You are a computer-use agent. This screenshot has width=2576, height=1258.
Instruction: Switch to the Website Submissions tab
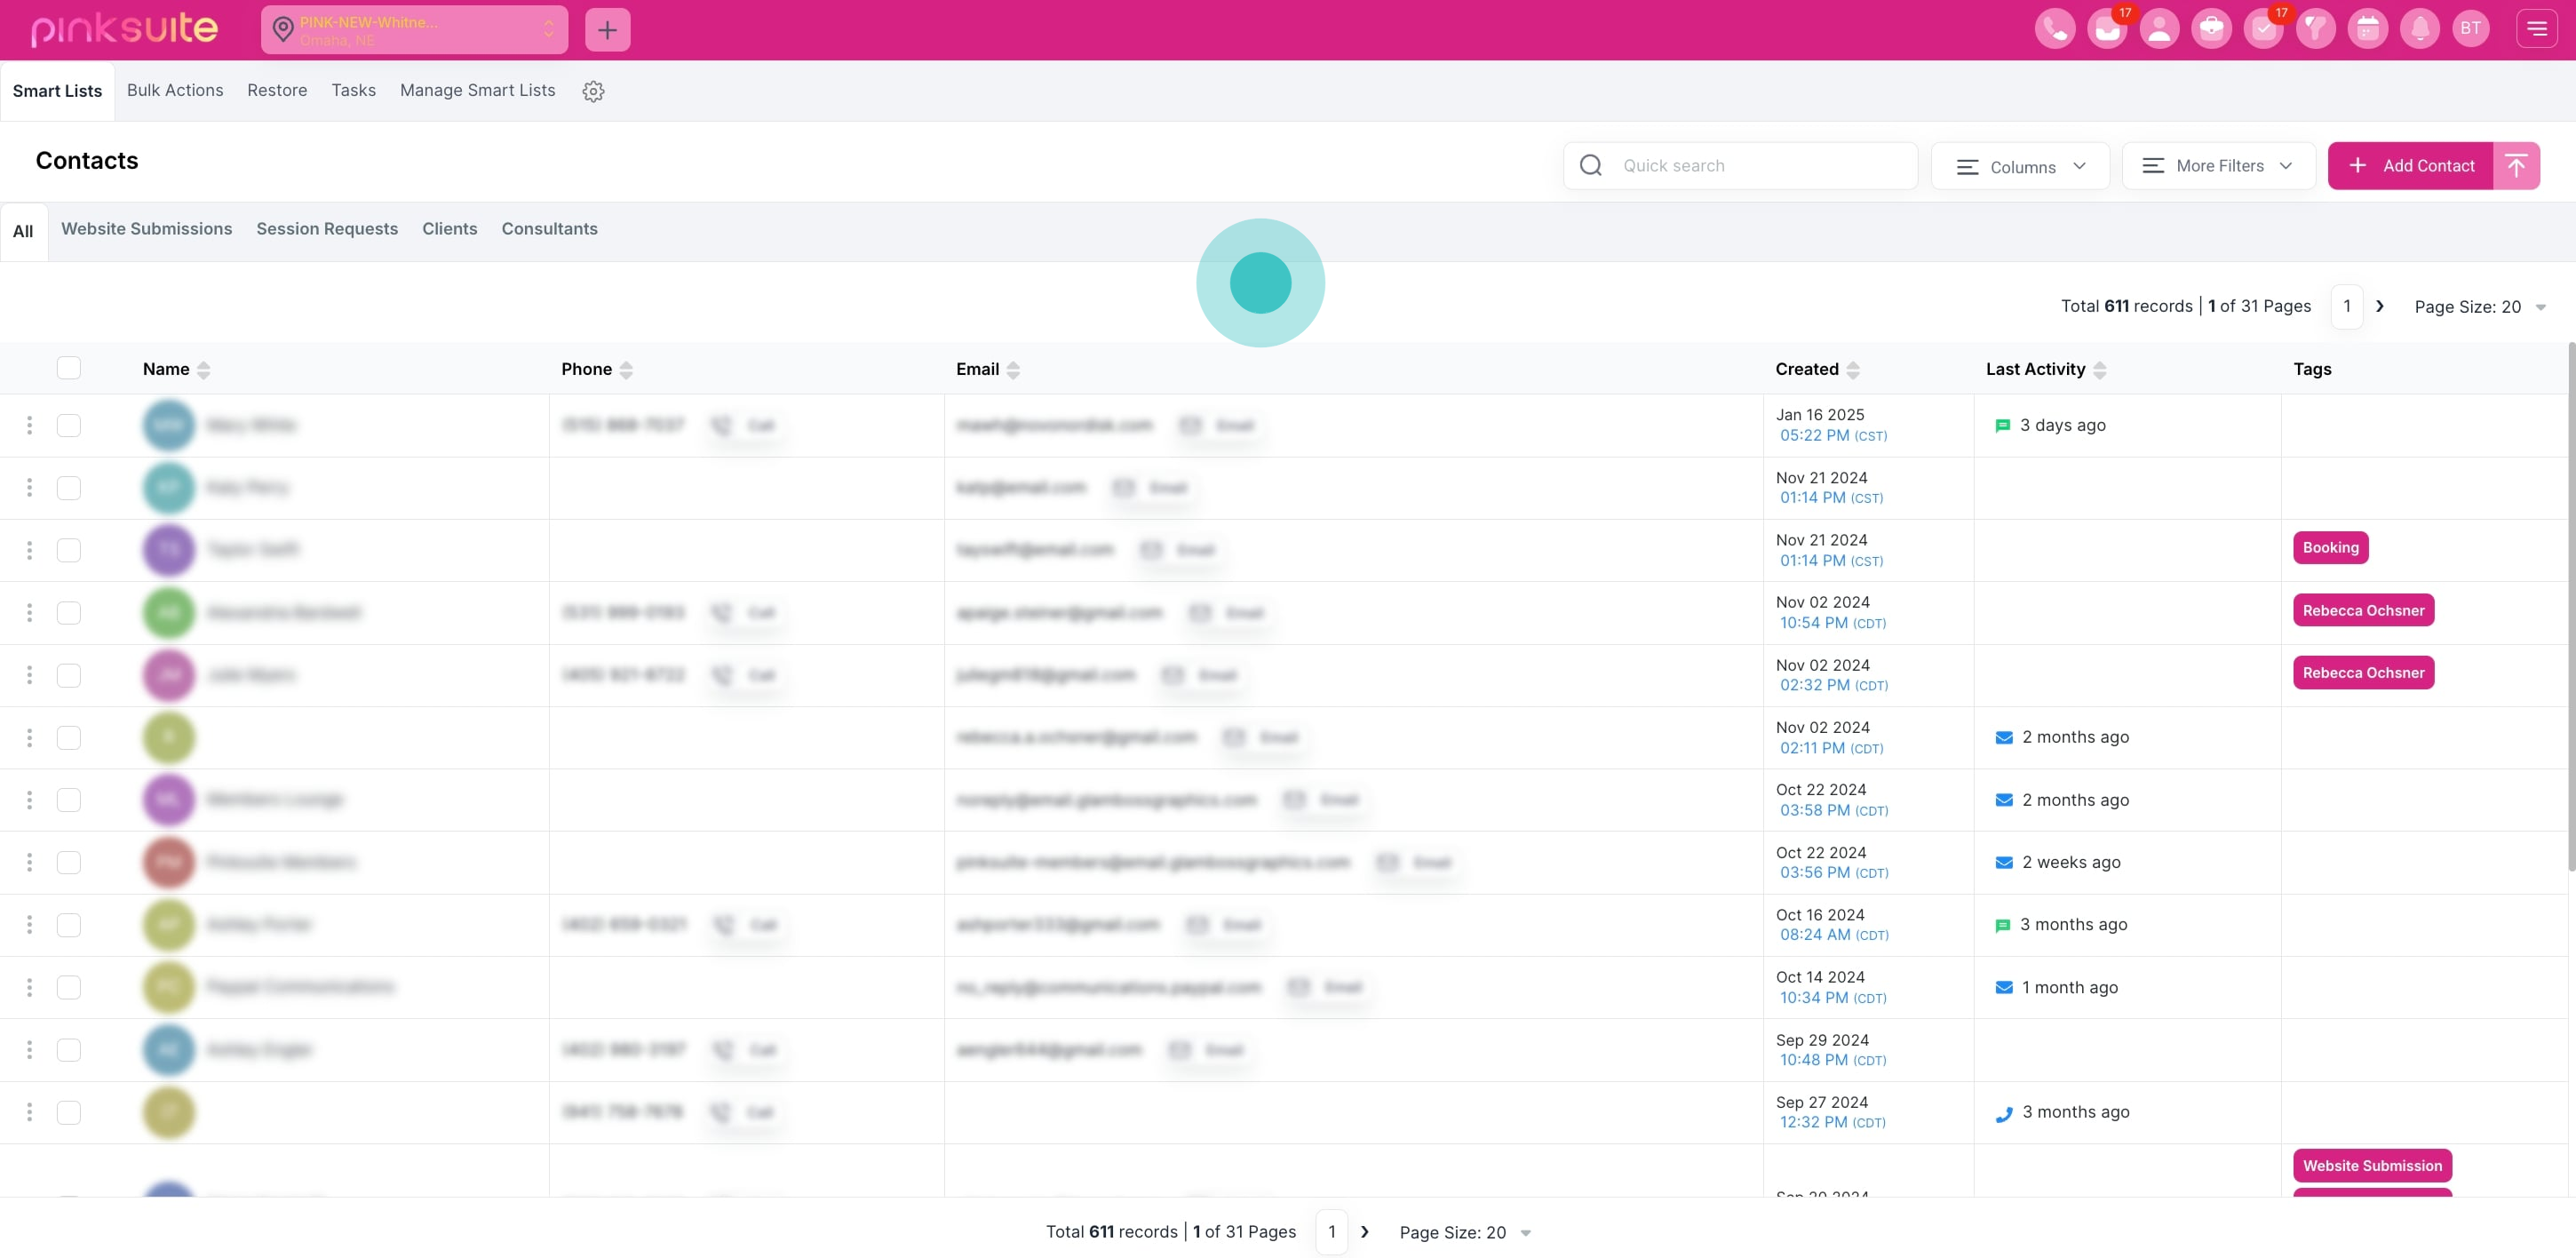point(146,229)
